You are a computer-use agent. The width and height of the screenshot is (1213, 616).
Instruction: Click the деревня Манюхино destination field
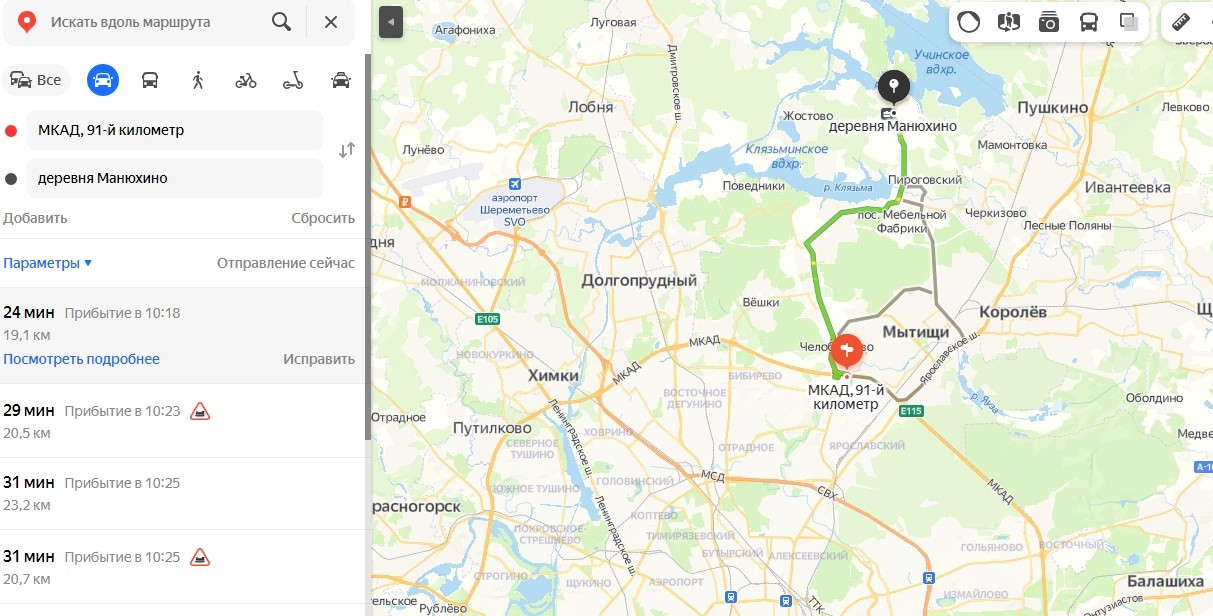pos(175,178)
